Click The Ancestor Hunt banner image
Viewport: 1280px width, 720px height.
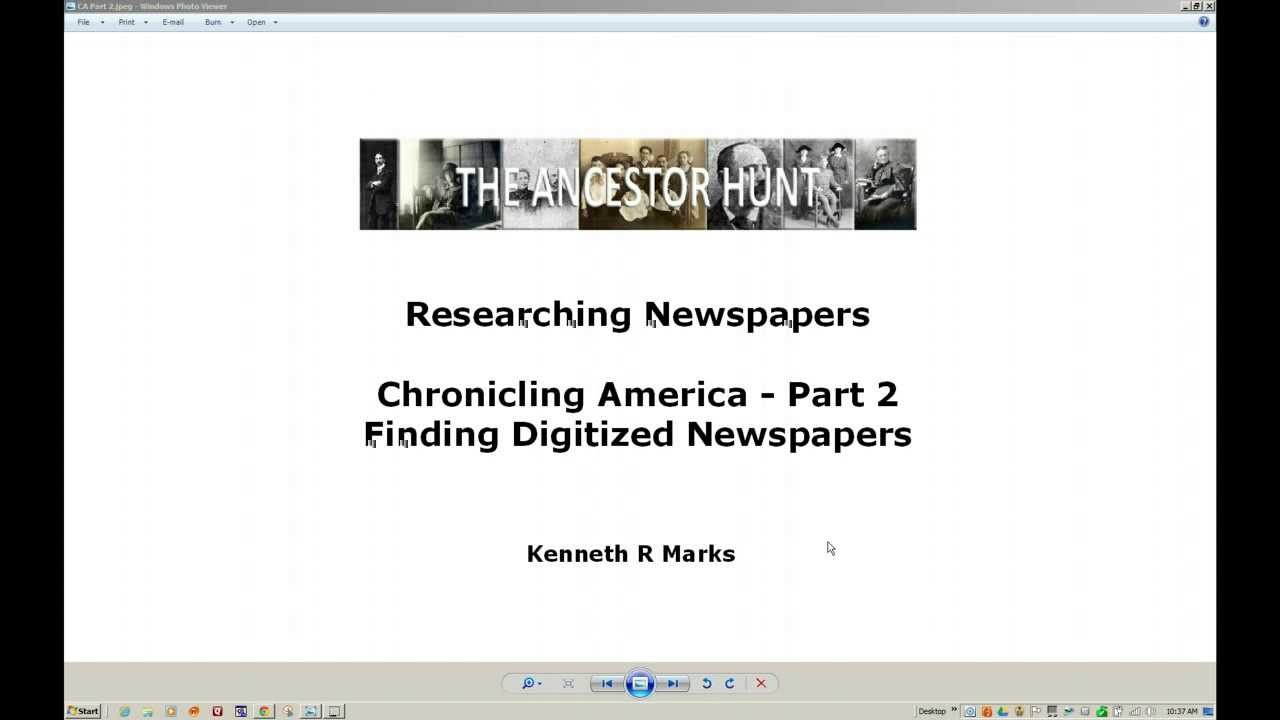[638, 184]
